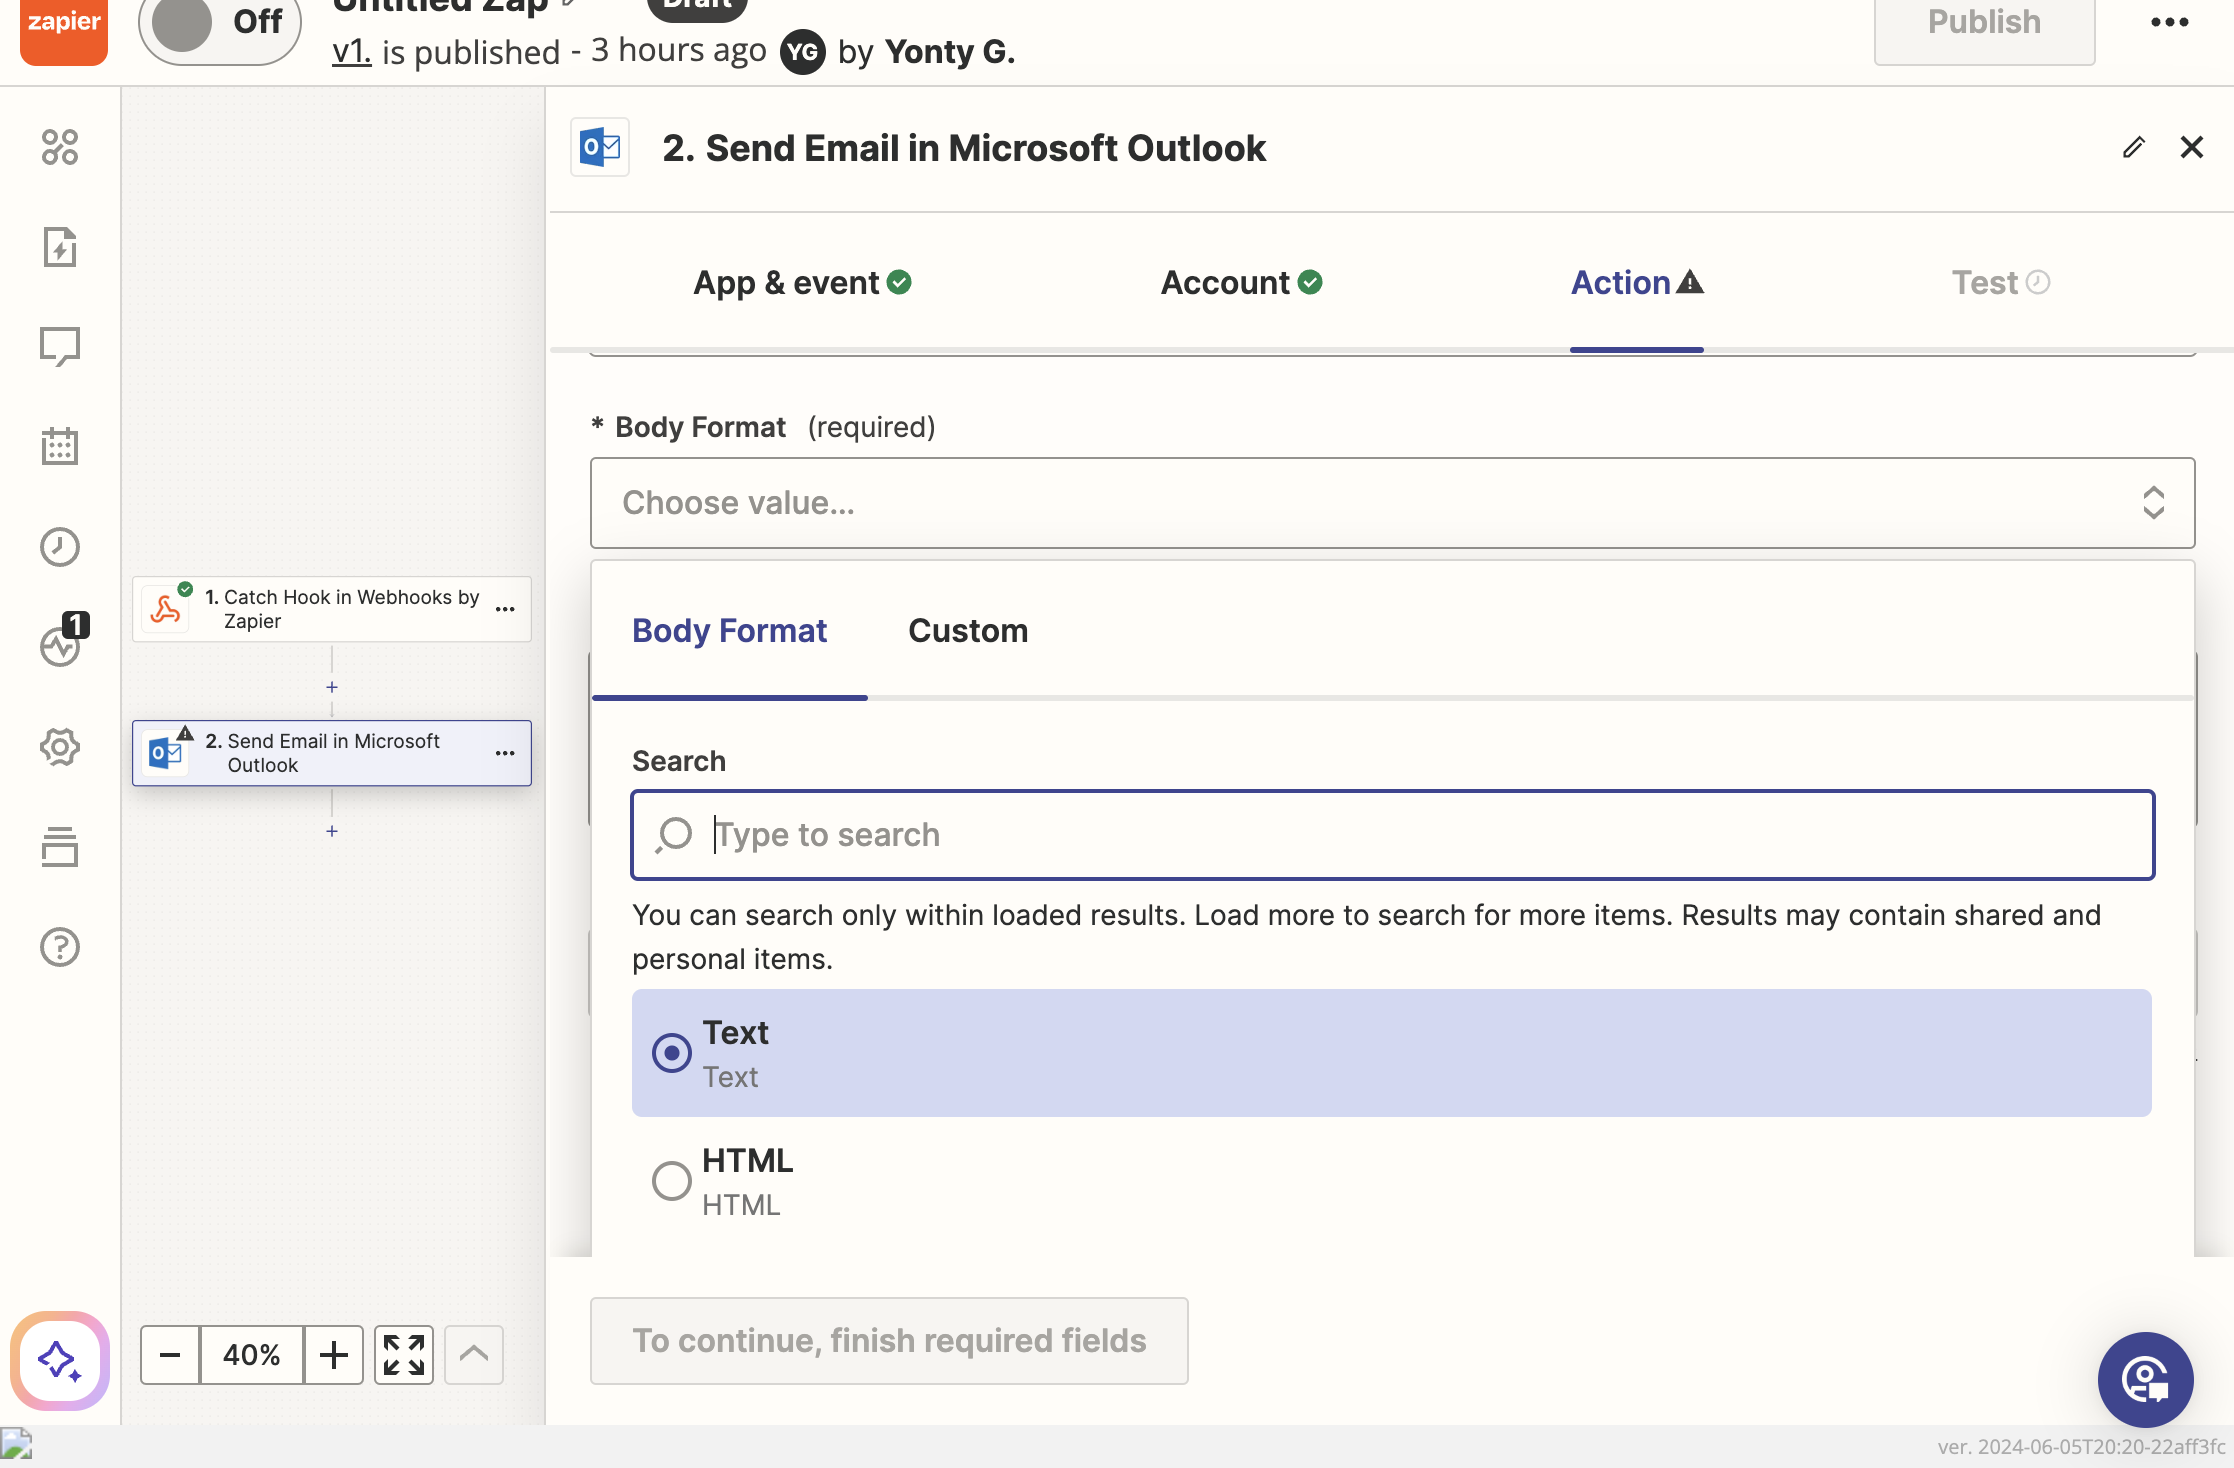
Task: Open the settings gear icon in sidebar
Action: click(60, 747)
